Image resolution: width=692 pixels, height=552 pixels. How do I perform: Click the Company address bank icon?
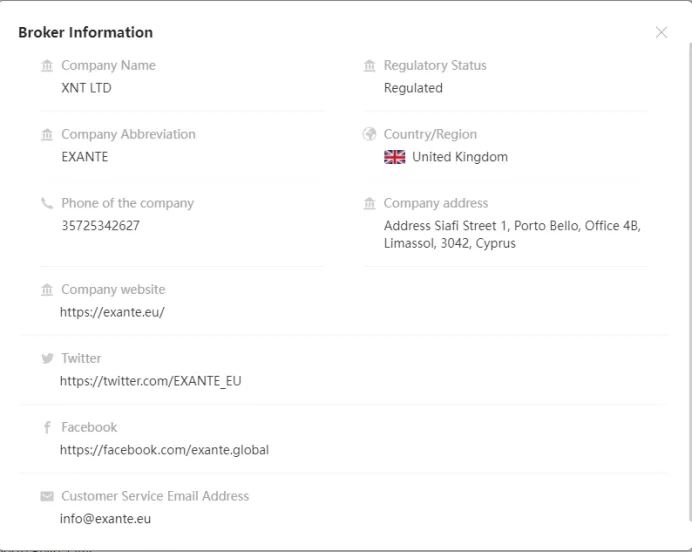[x=369, y=203]
